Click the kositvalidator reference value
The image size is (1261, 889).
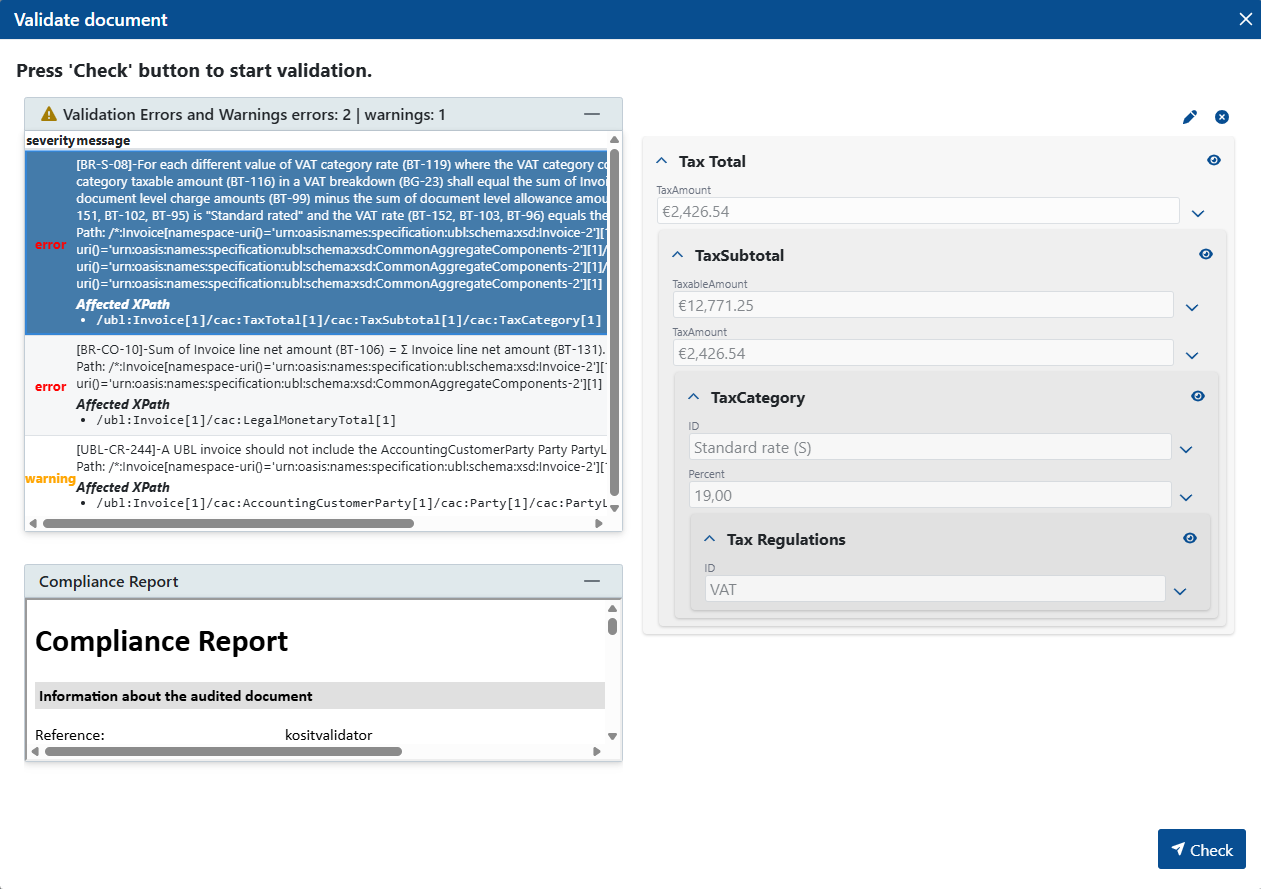tap(328, 735)
